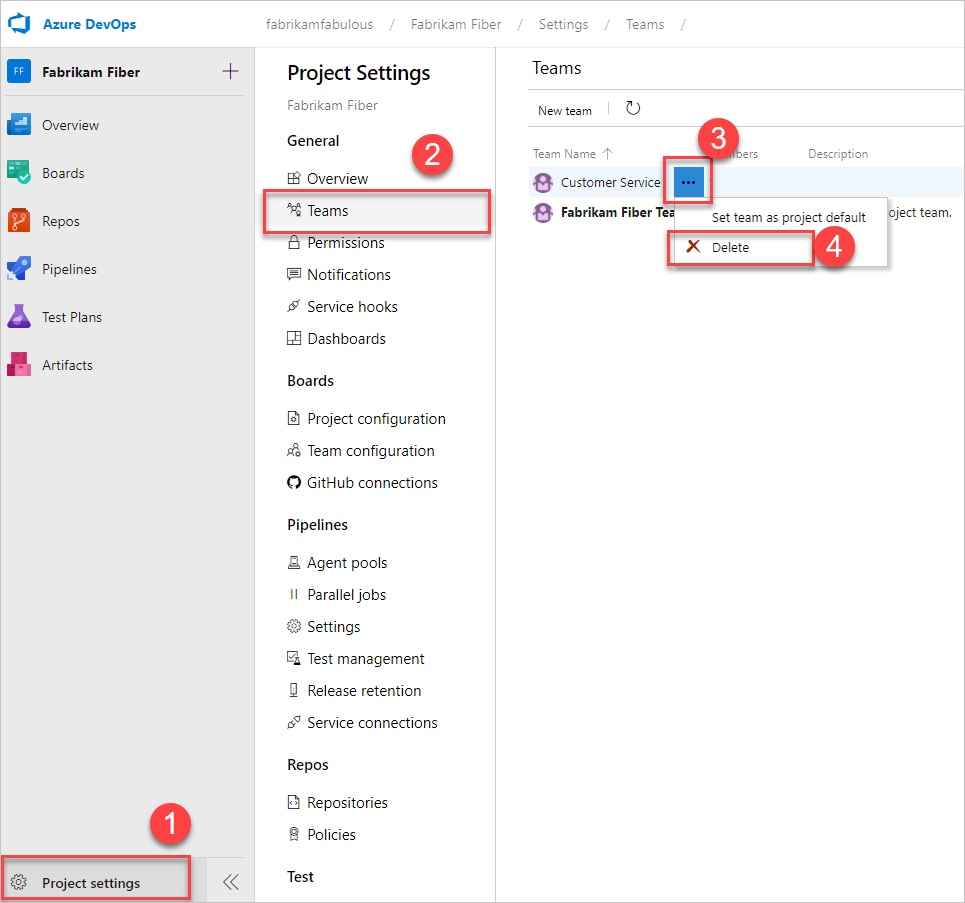Open Parallel jobs page
This screenshot has height=903, width=965.
coord(346,595)
